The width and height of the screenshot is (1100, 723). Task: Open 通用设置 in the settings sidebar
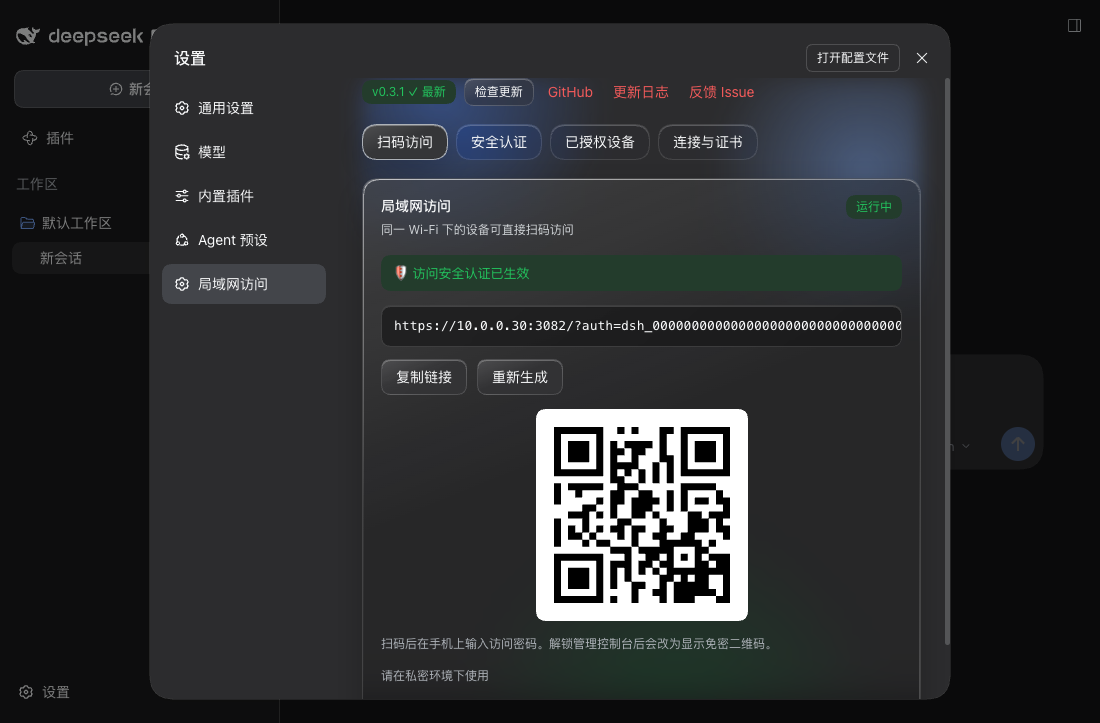point(243,108)
